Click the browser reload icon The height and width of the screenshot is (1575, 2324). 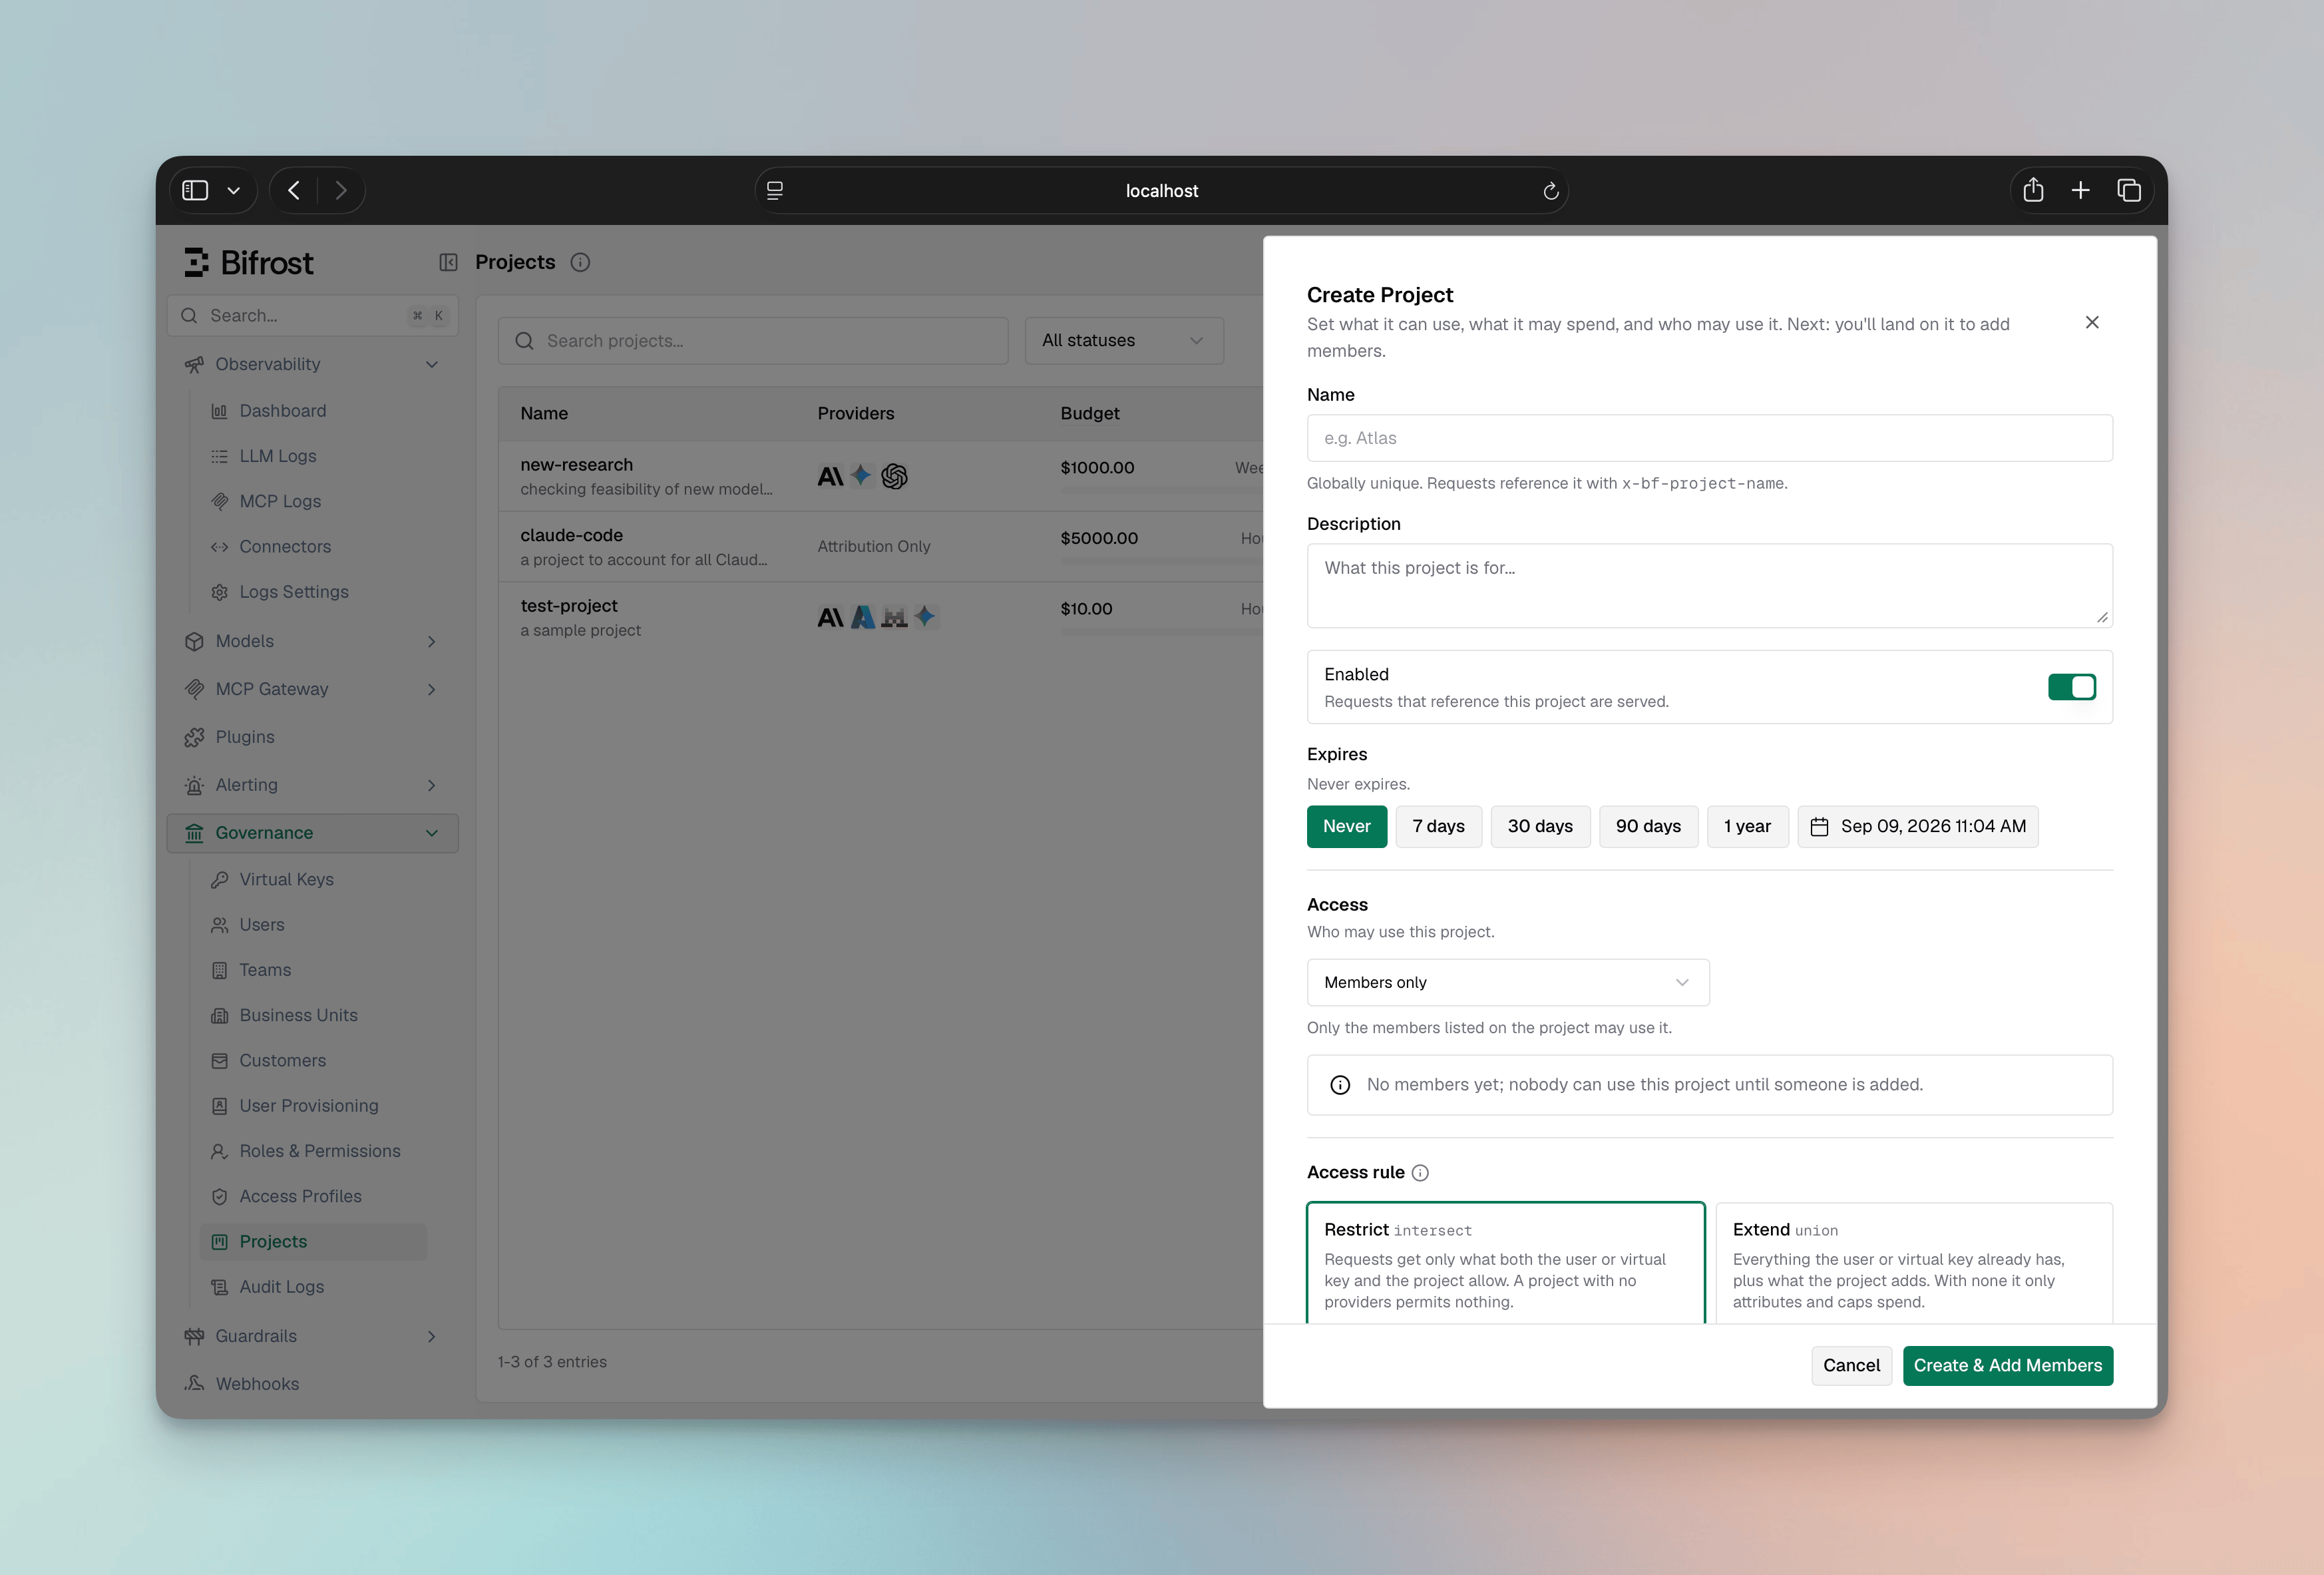(1551, 191)
